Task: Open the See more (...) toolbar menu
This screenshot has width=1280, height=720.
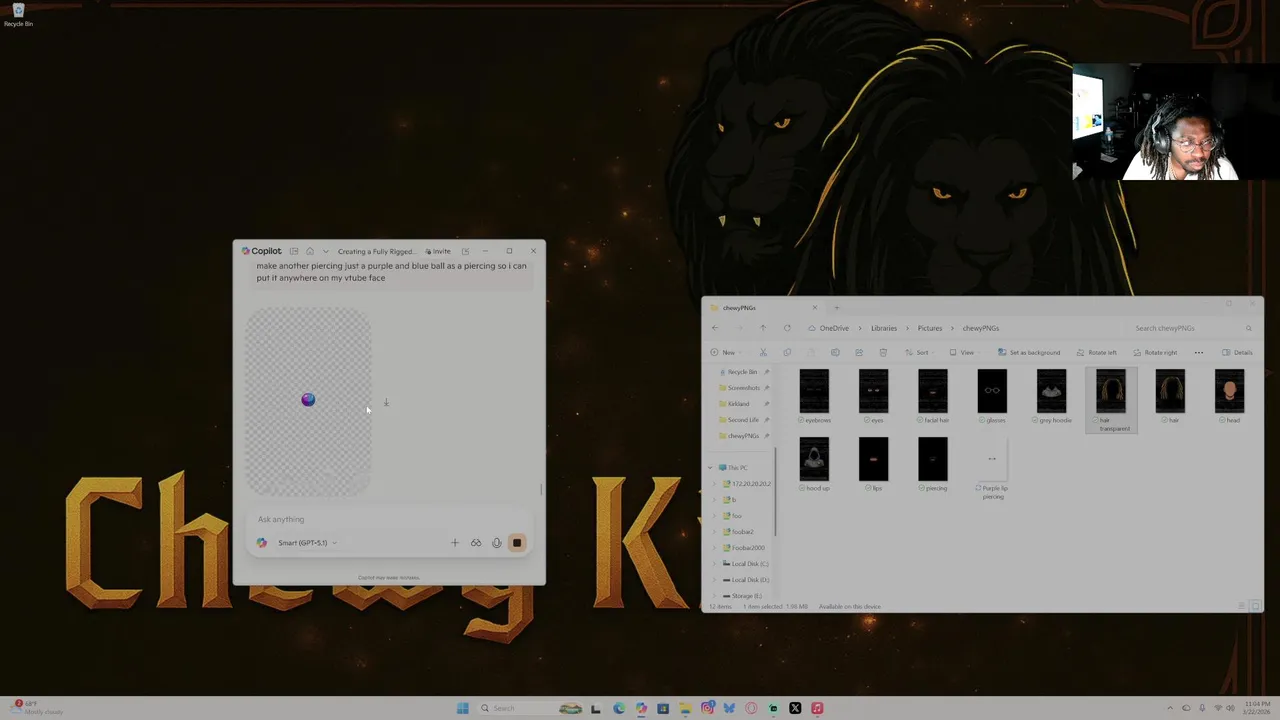Action: pos(1199,352)
